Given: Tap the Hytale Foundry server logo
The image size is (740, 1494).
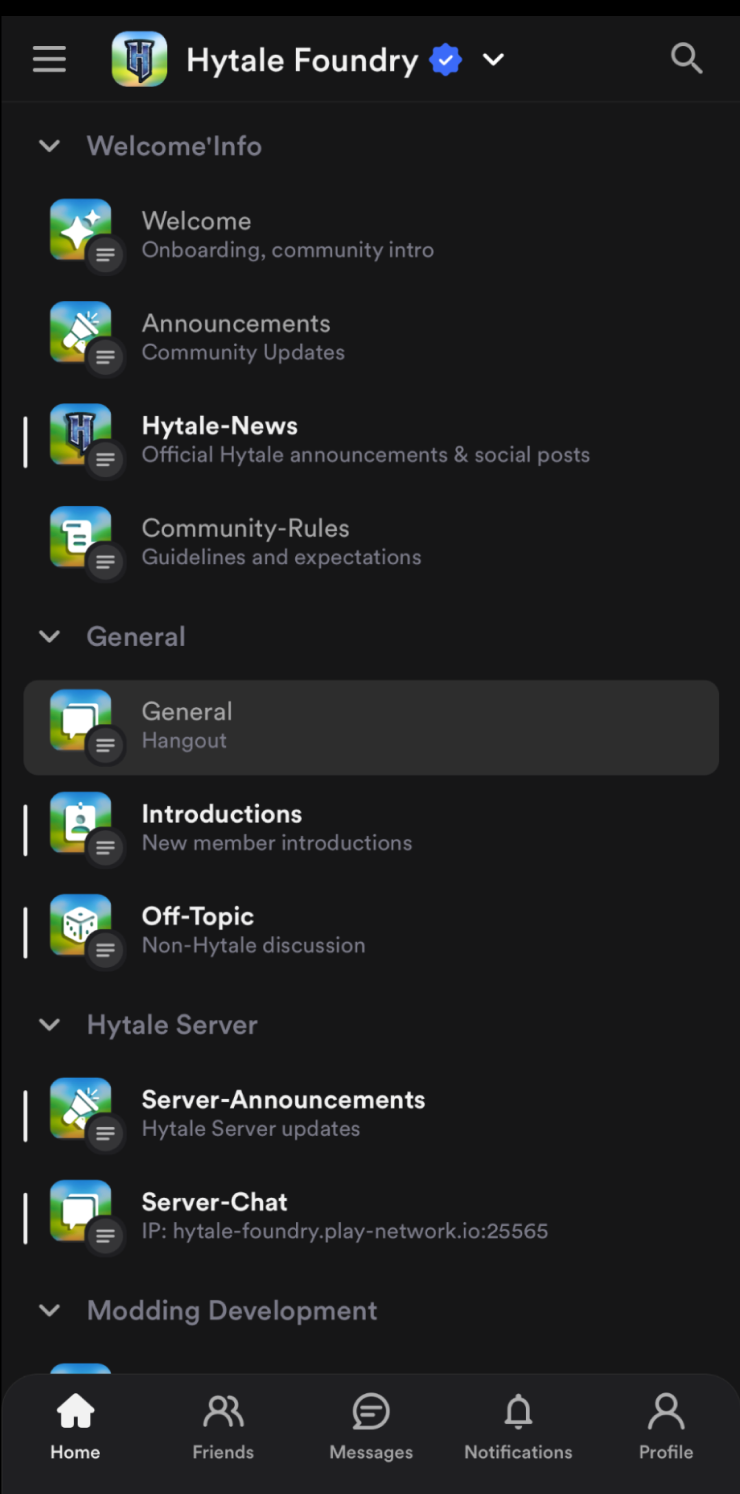Looking at the screenshot, I should 139,60.
